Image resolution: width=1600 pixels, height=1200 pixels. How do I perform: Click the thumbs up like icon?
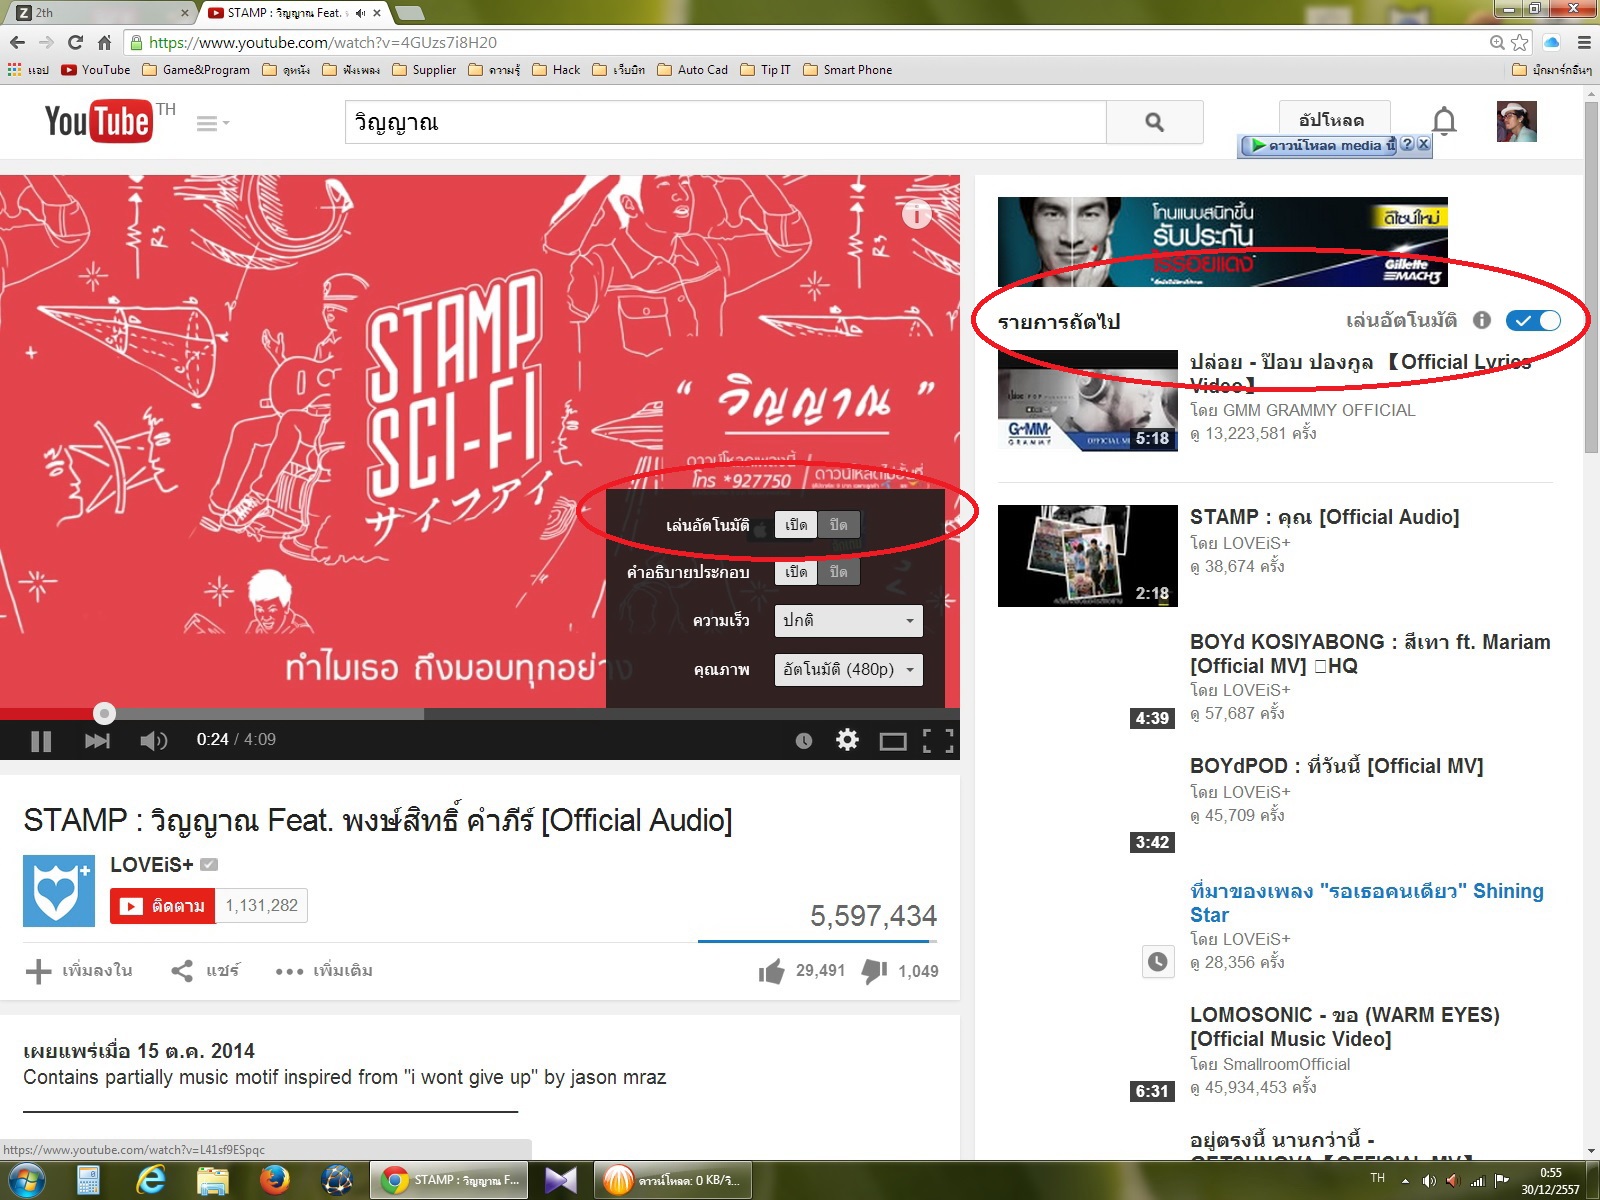[x=771, y=971]
